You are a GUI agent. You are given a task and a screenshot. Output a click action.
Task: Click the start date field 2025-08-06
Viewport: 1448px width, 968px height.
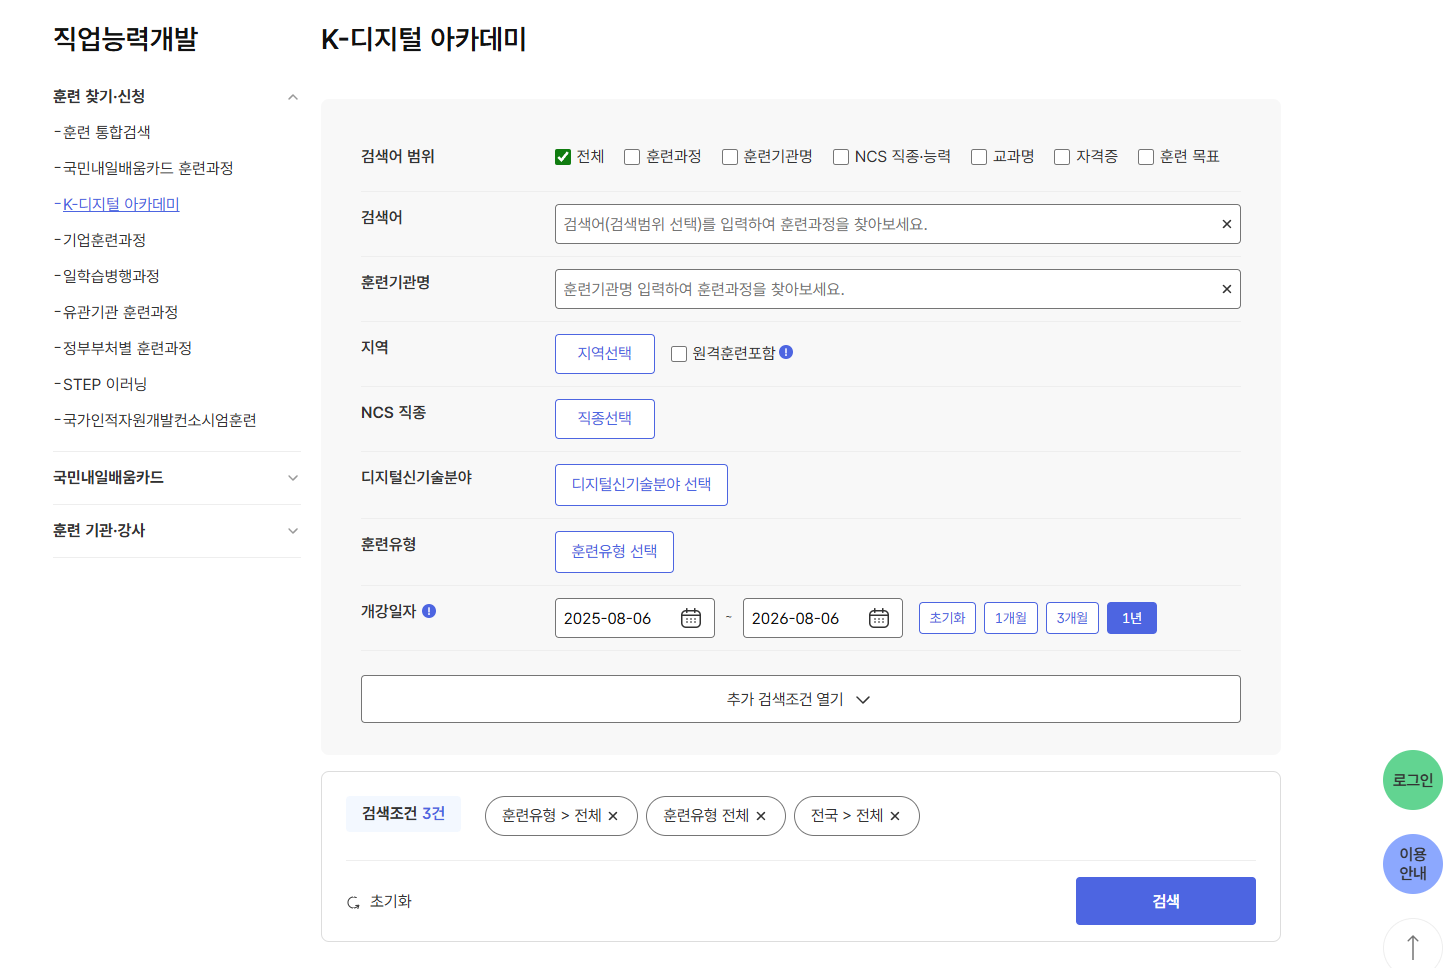coord(635,618)
